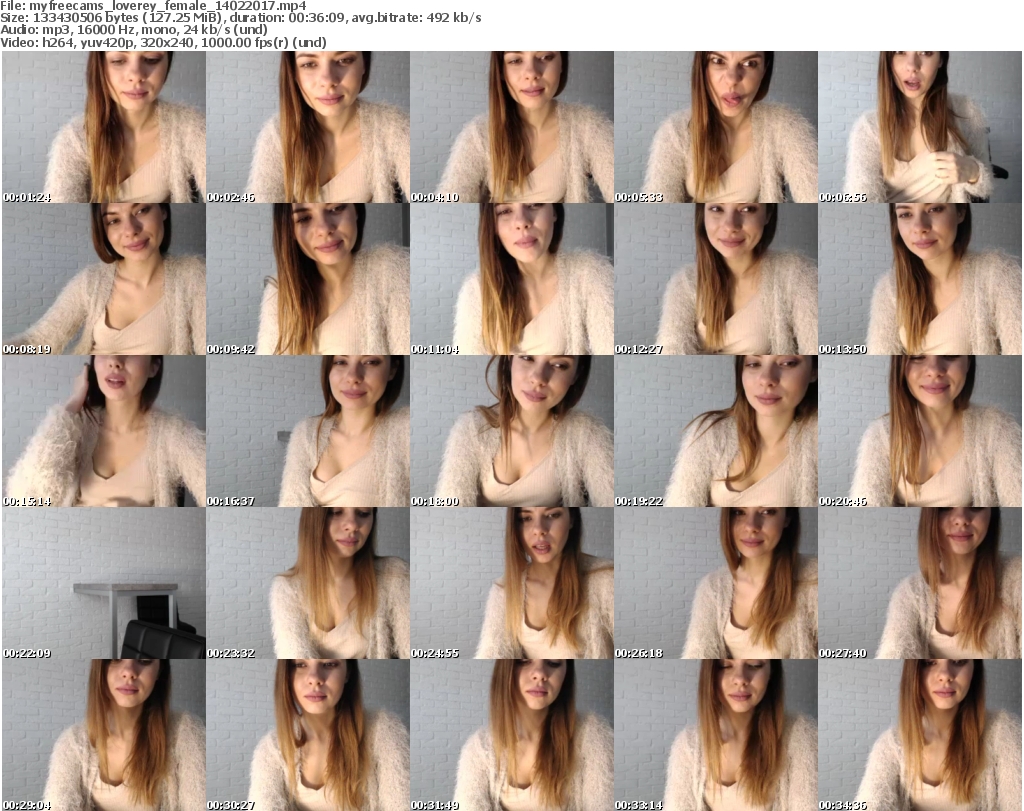View the thumbnail marked 00:33:14

click(x=716, y=735)
